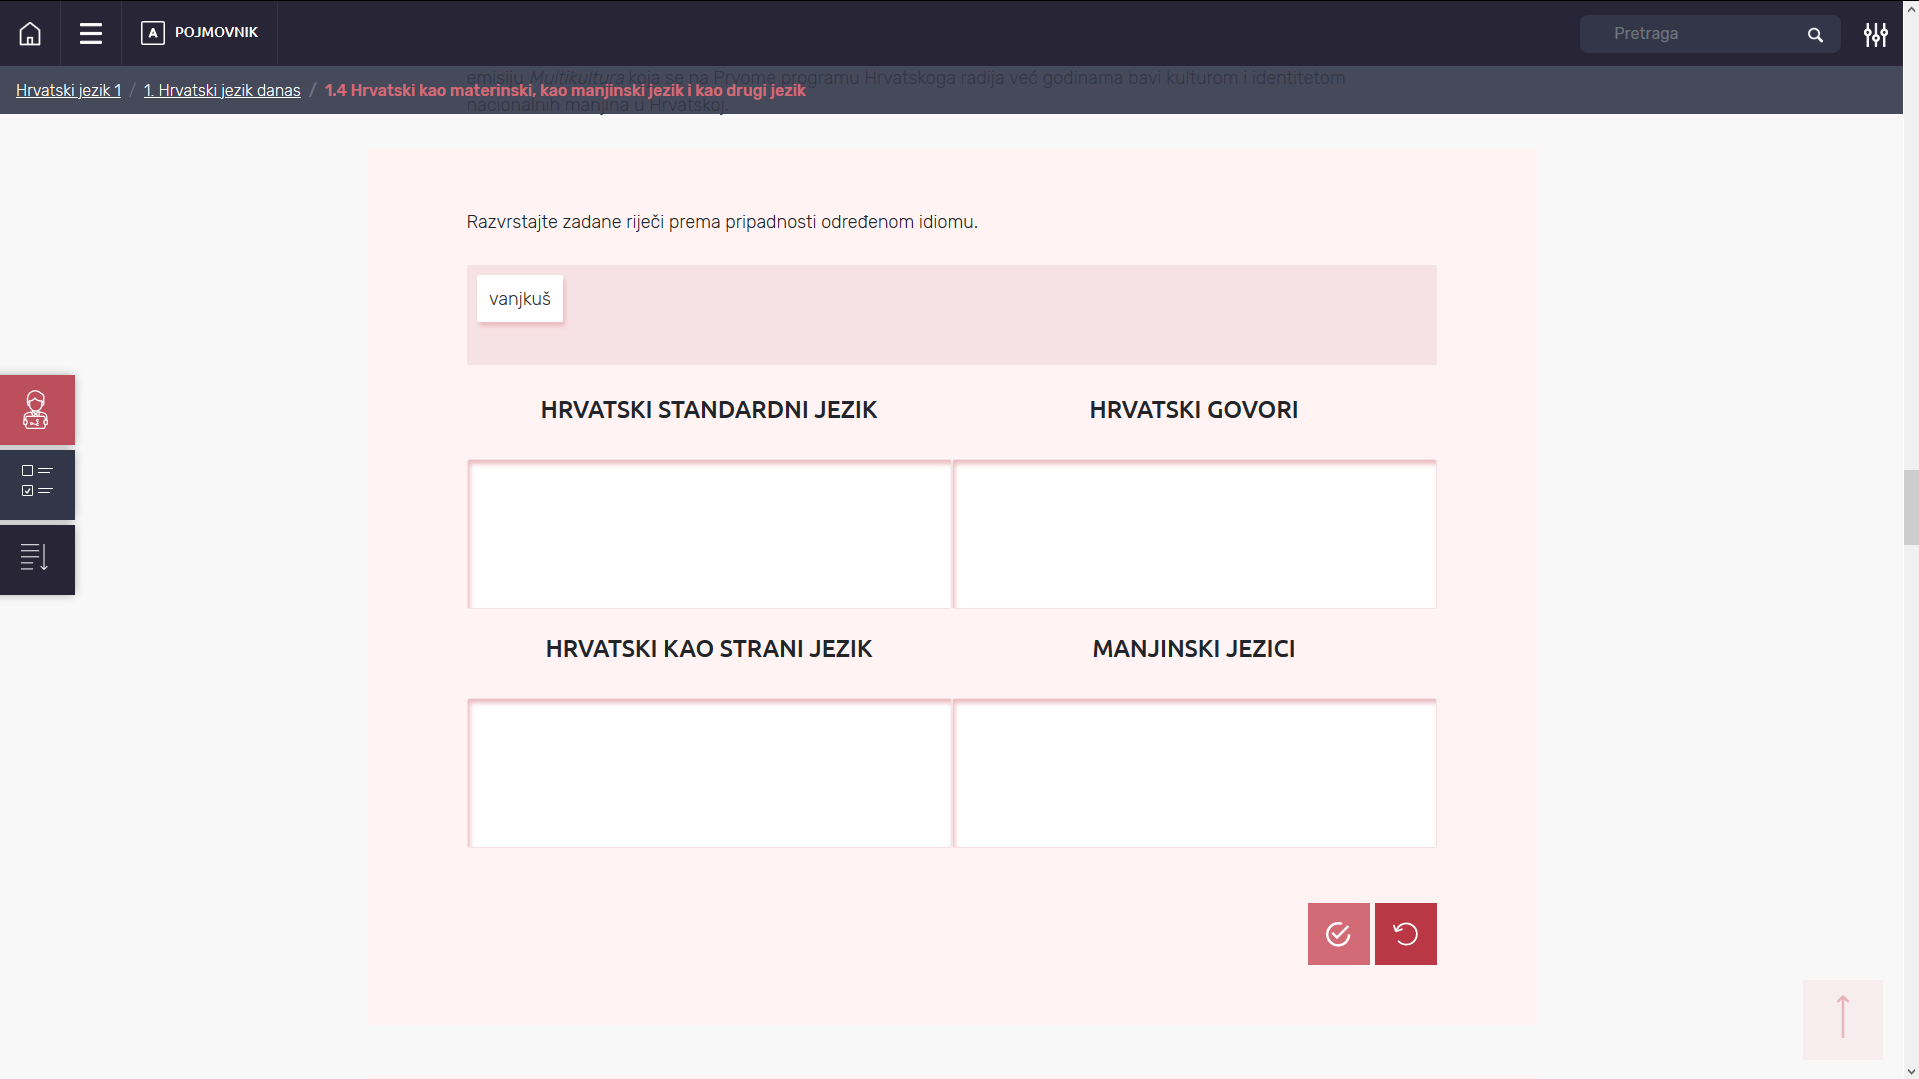Click the Hrvatski govori drop box
Viewport: 1919px width, 1079px height.
[x=1194, y=534]
